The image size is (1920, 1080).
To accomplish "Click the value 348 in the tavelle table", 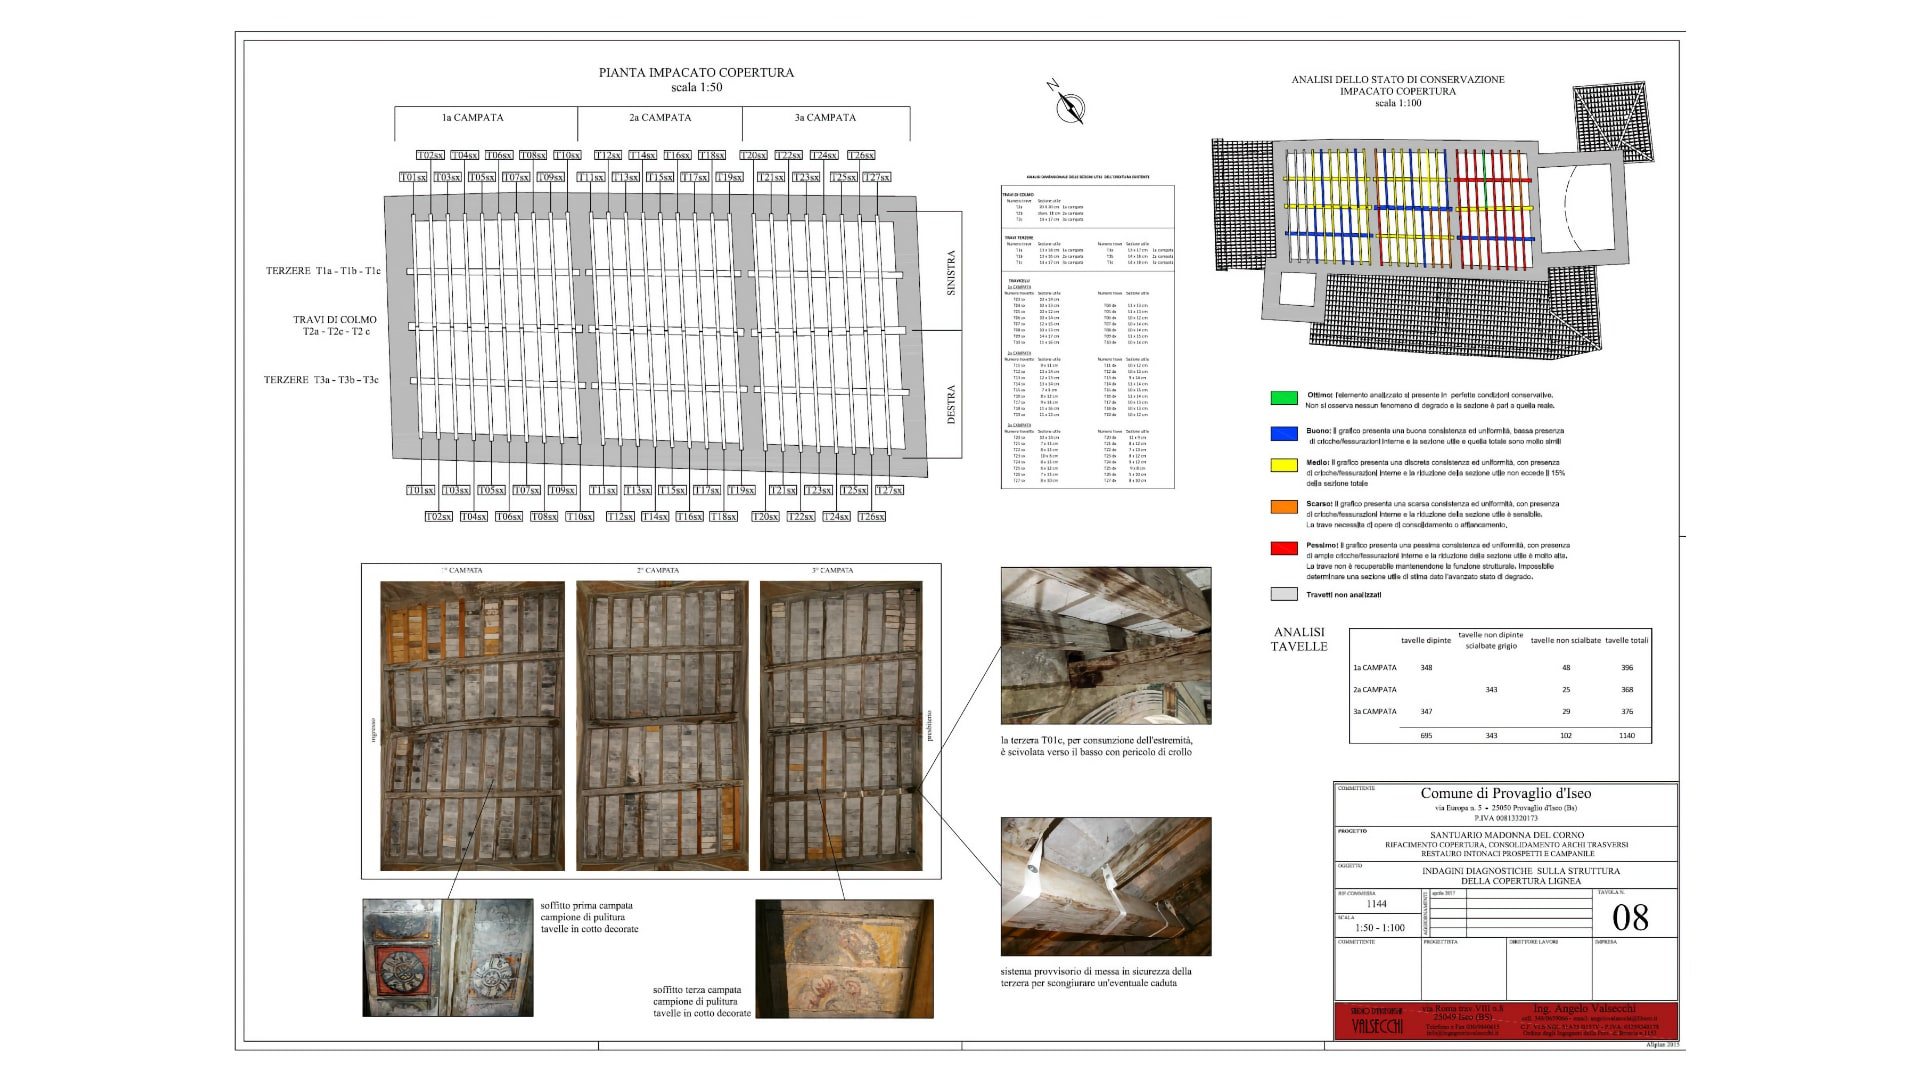I will (x=1426, y=667).
